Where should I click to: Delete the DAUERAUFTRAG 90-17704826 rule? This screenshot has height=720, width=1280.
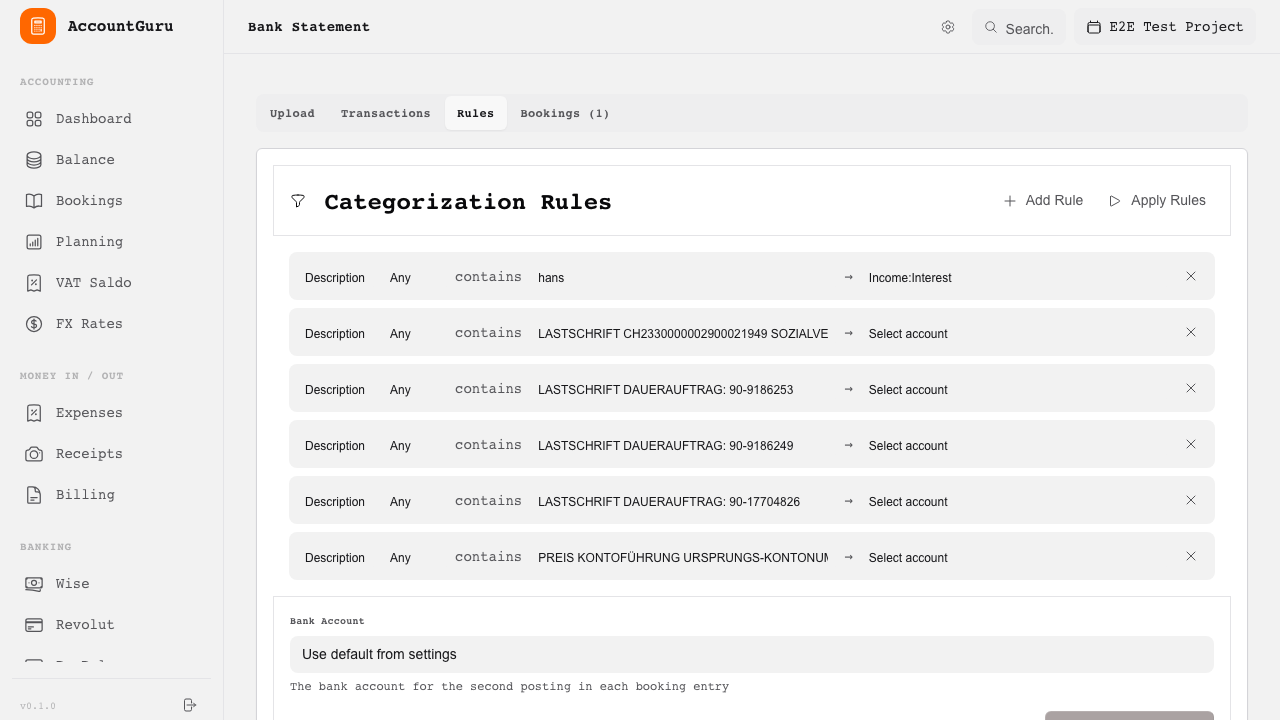pos(1191,500)
